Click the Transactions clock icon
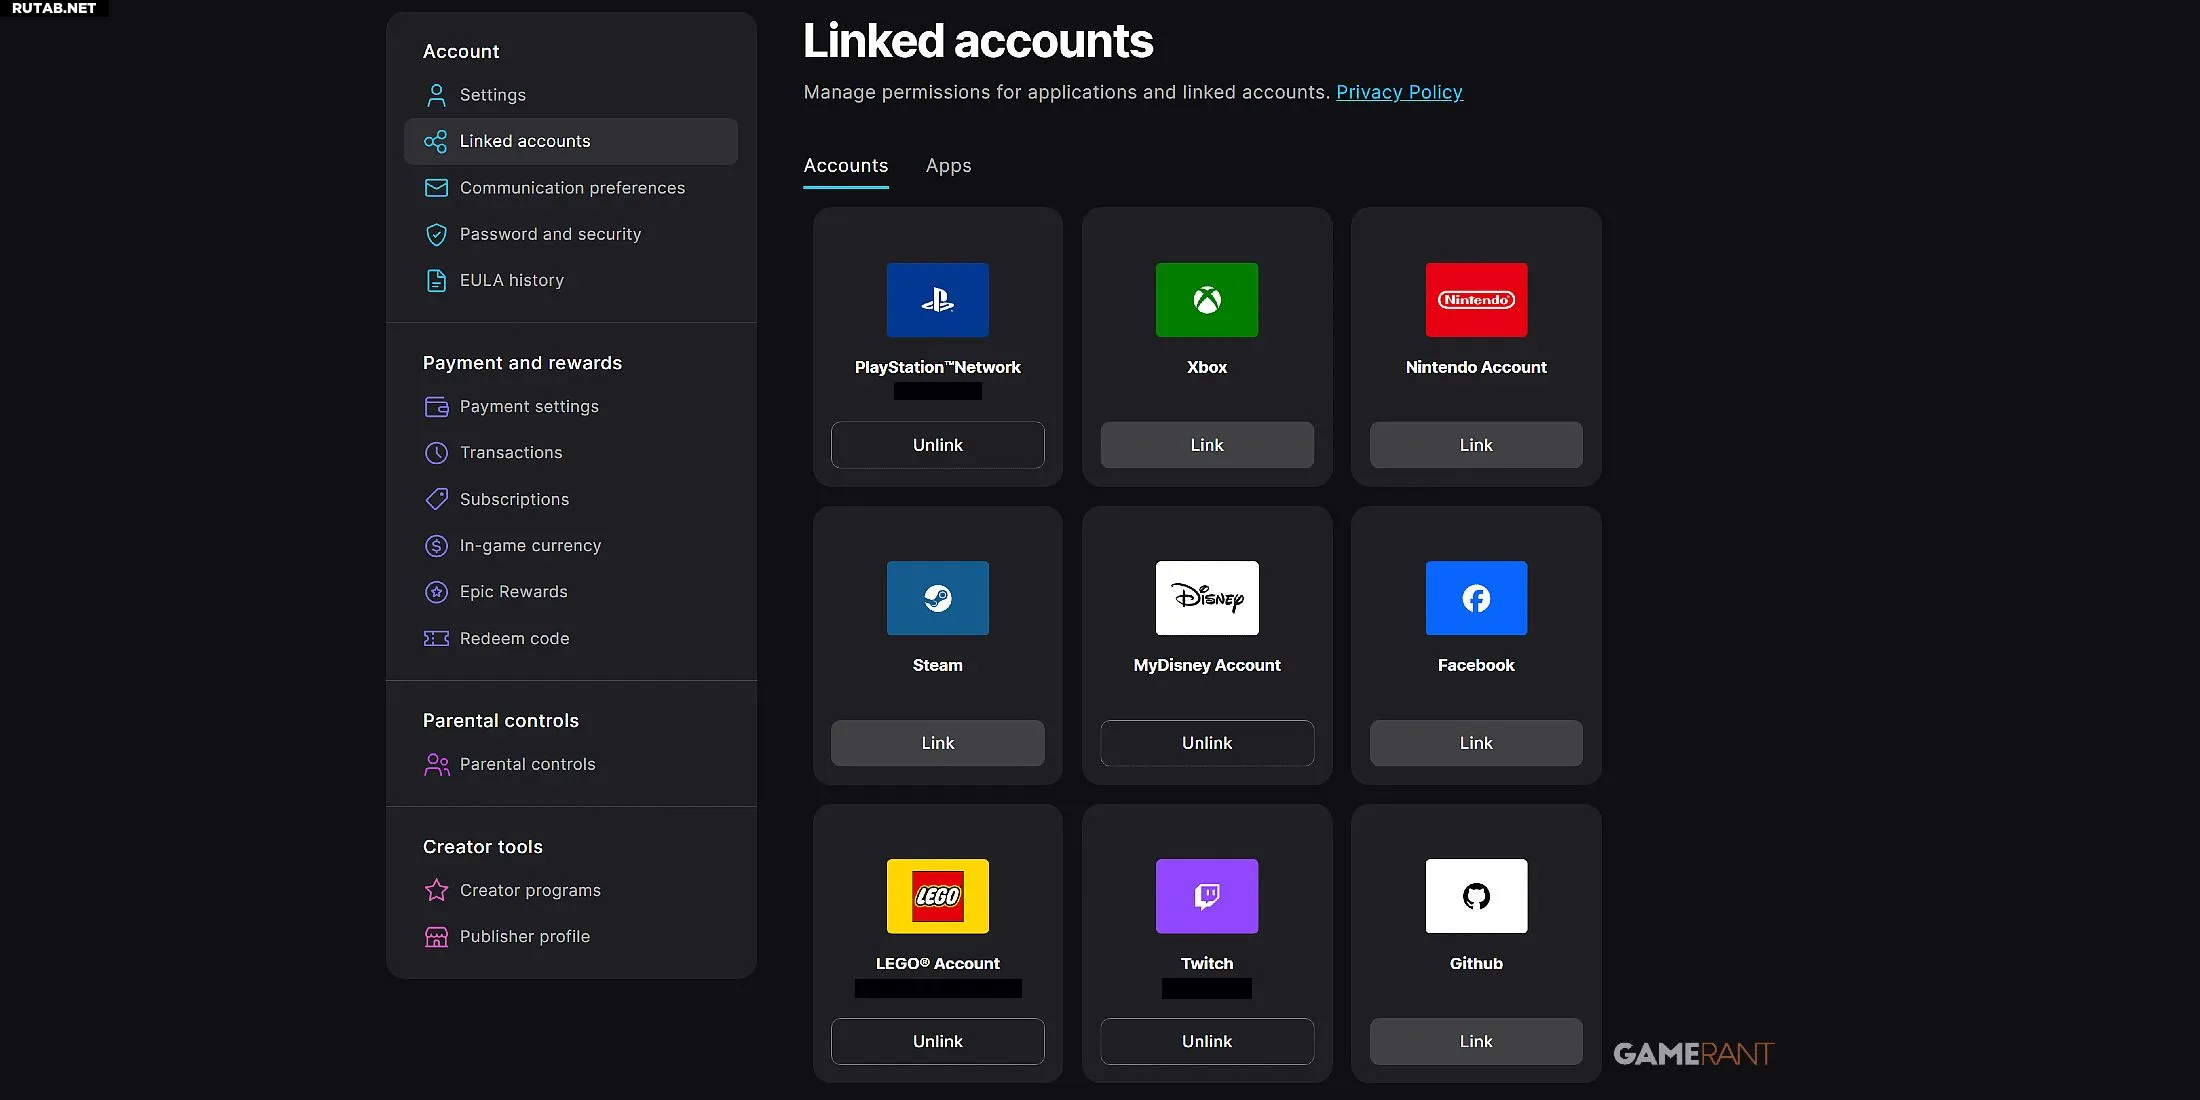Image resolution: width=2200 pixels, height=1100 pixels. 436,453
